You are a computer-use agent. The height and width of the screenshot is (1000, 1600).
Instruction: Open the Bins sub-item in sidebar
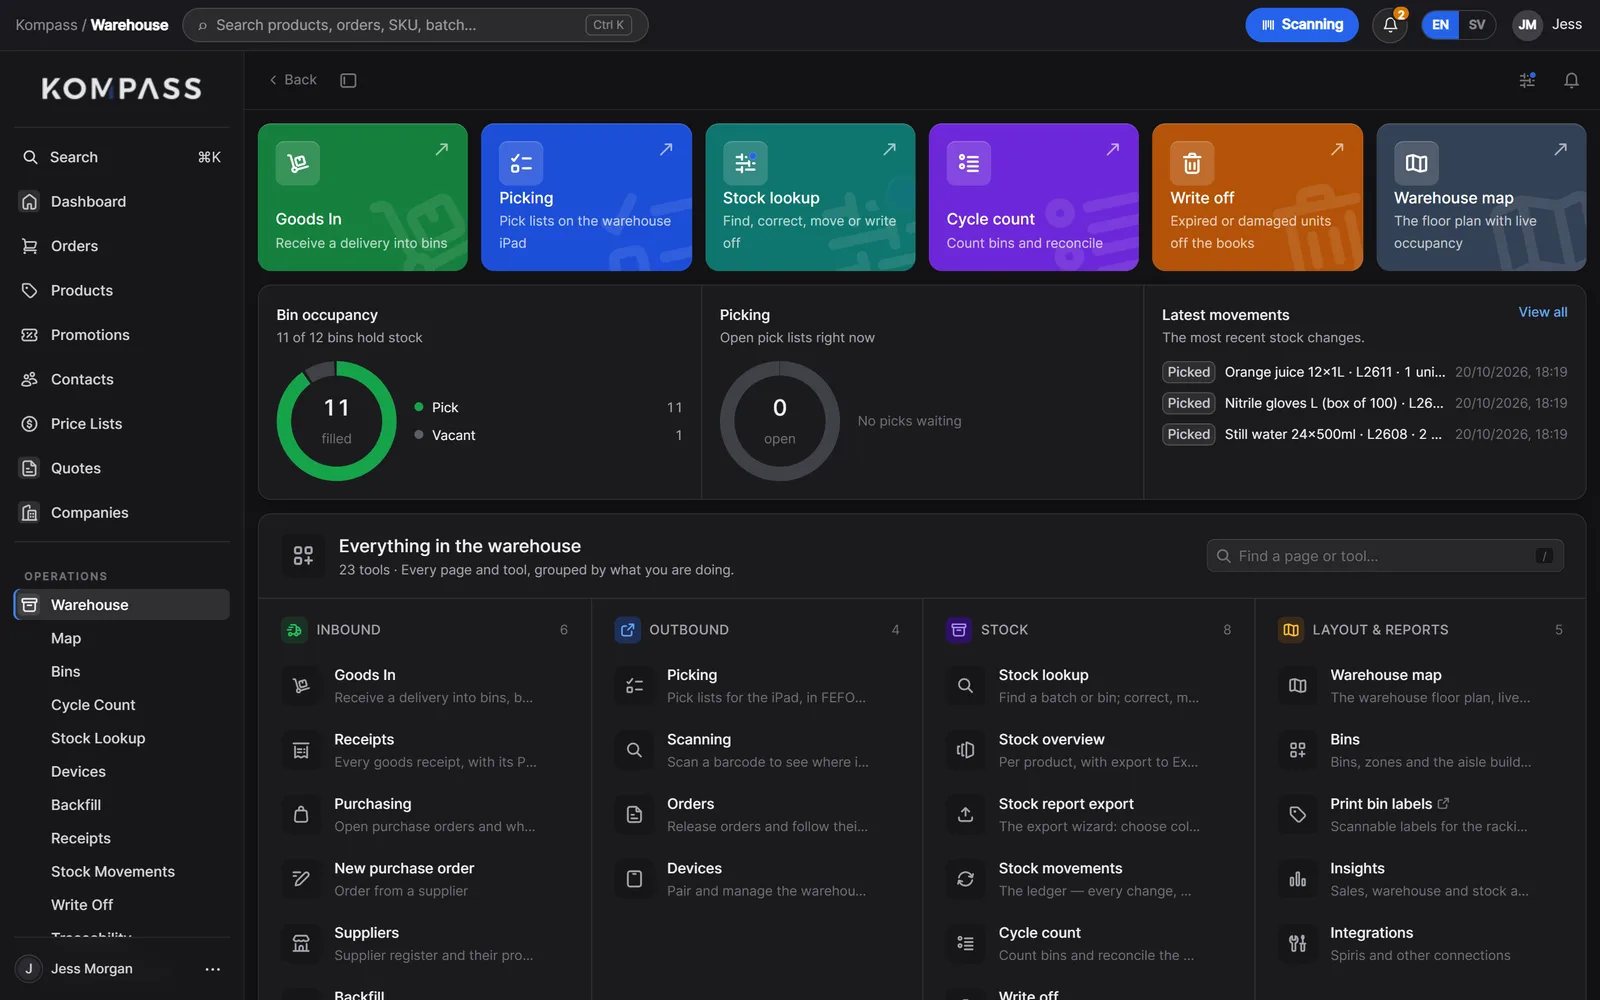coord(66,672)
